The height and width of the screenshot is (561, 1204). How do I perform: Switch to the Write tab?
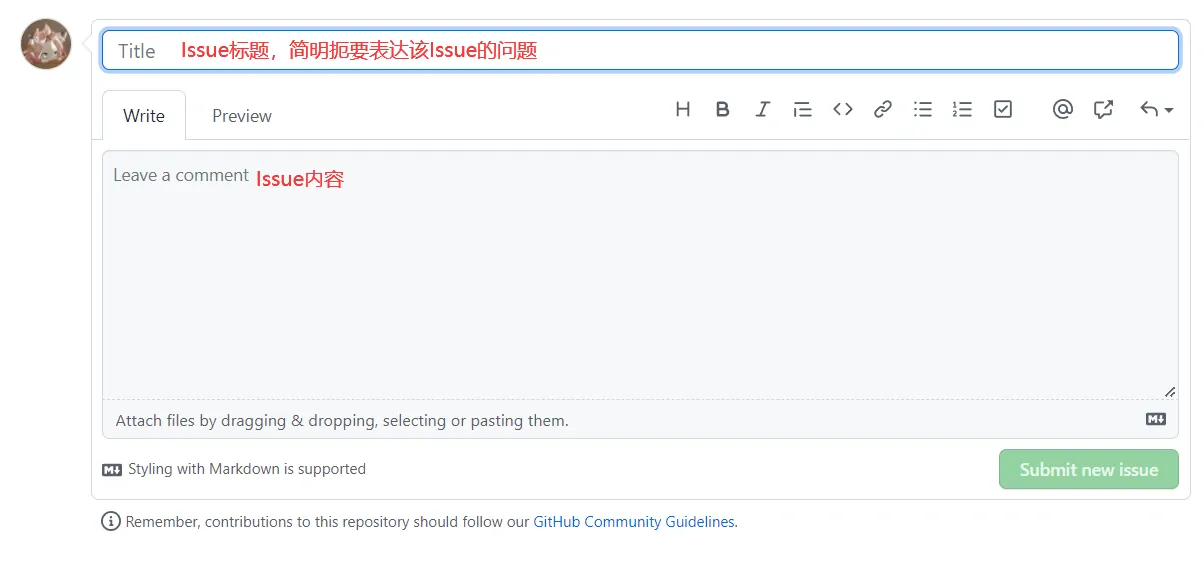click(144, 116)
